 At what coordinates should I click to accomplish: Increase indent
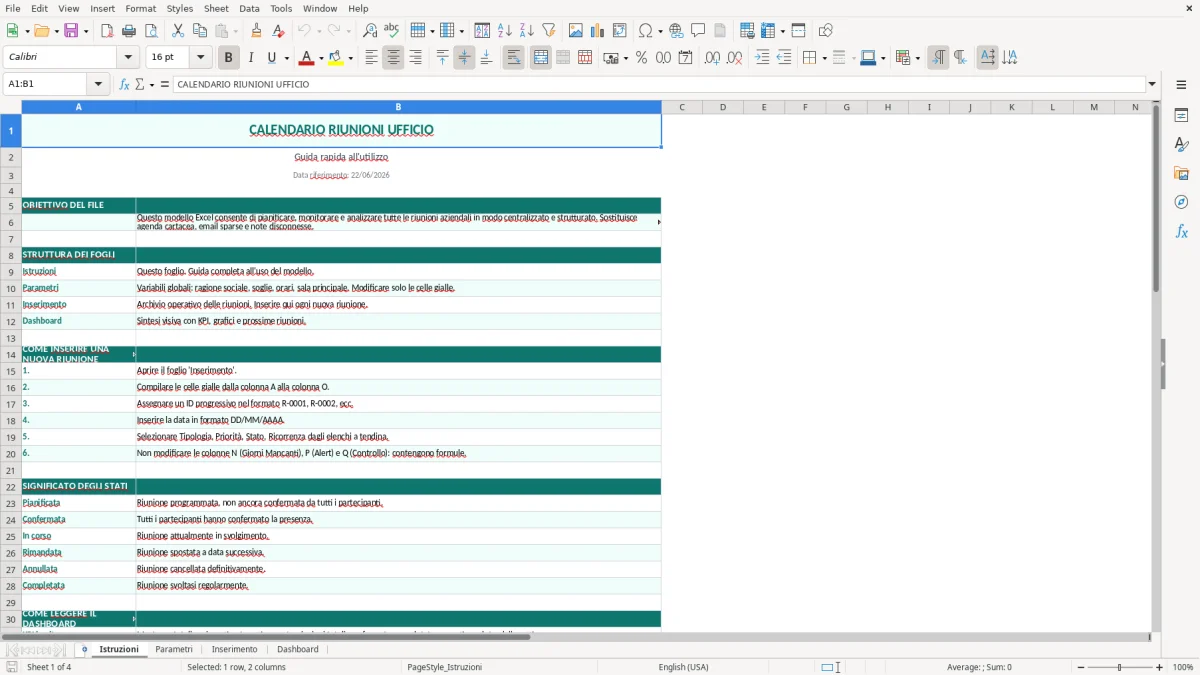click(x=762, y=58)
